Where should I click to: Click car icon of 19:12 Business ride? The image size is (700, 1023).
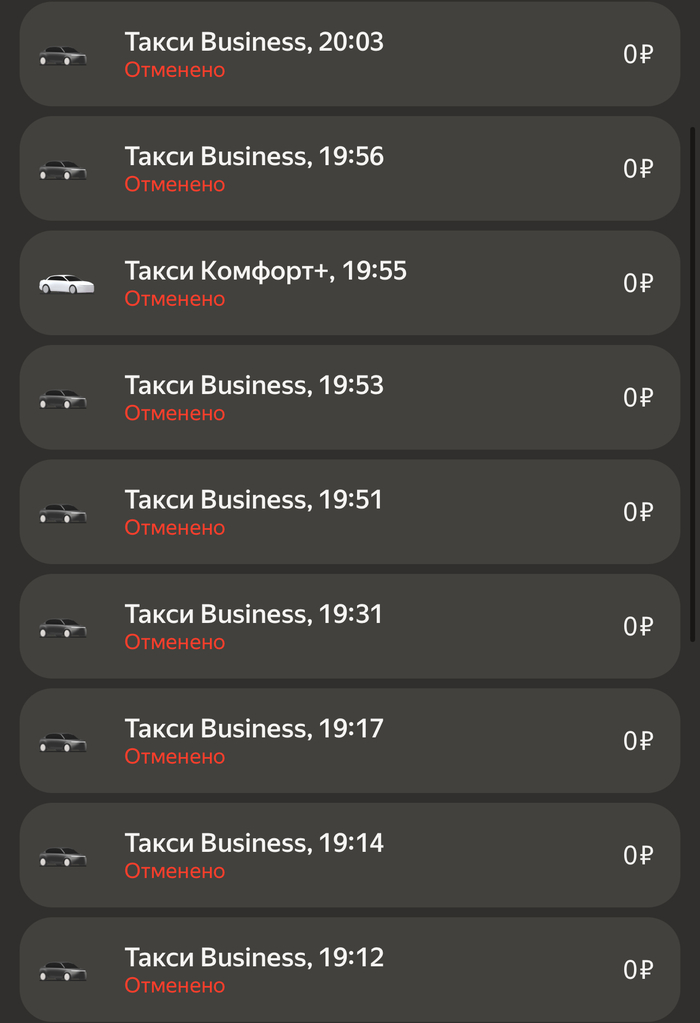pyautogui.click(x=63, y=971)
